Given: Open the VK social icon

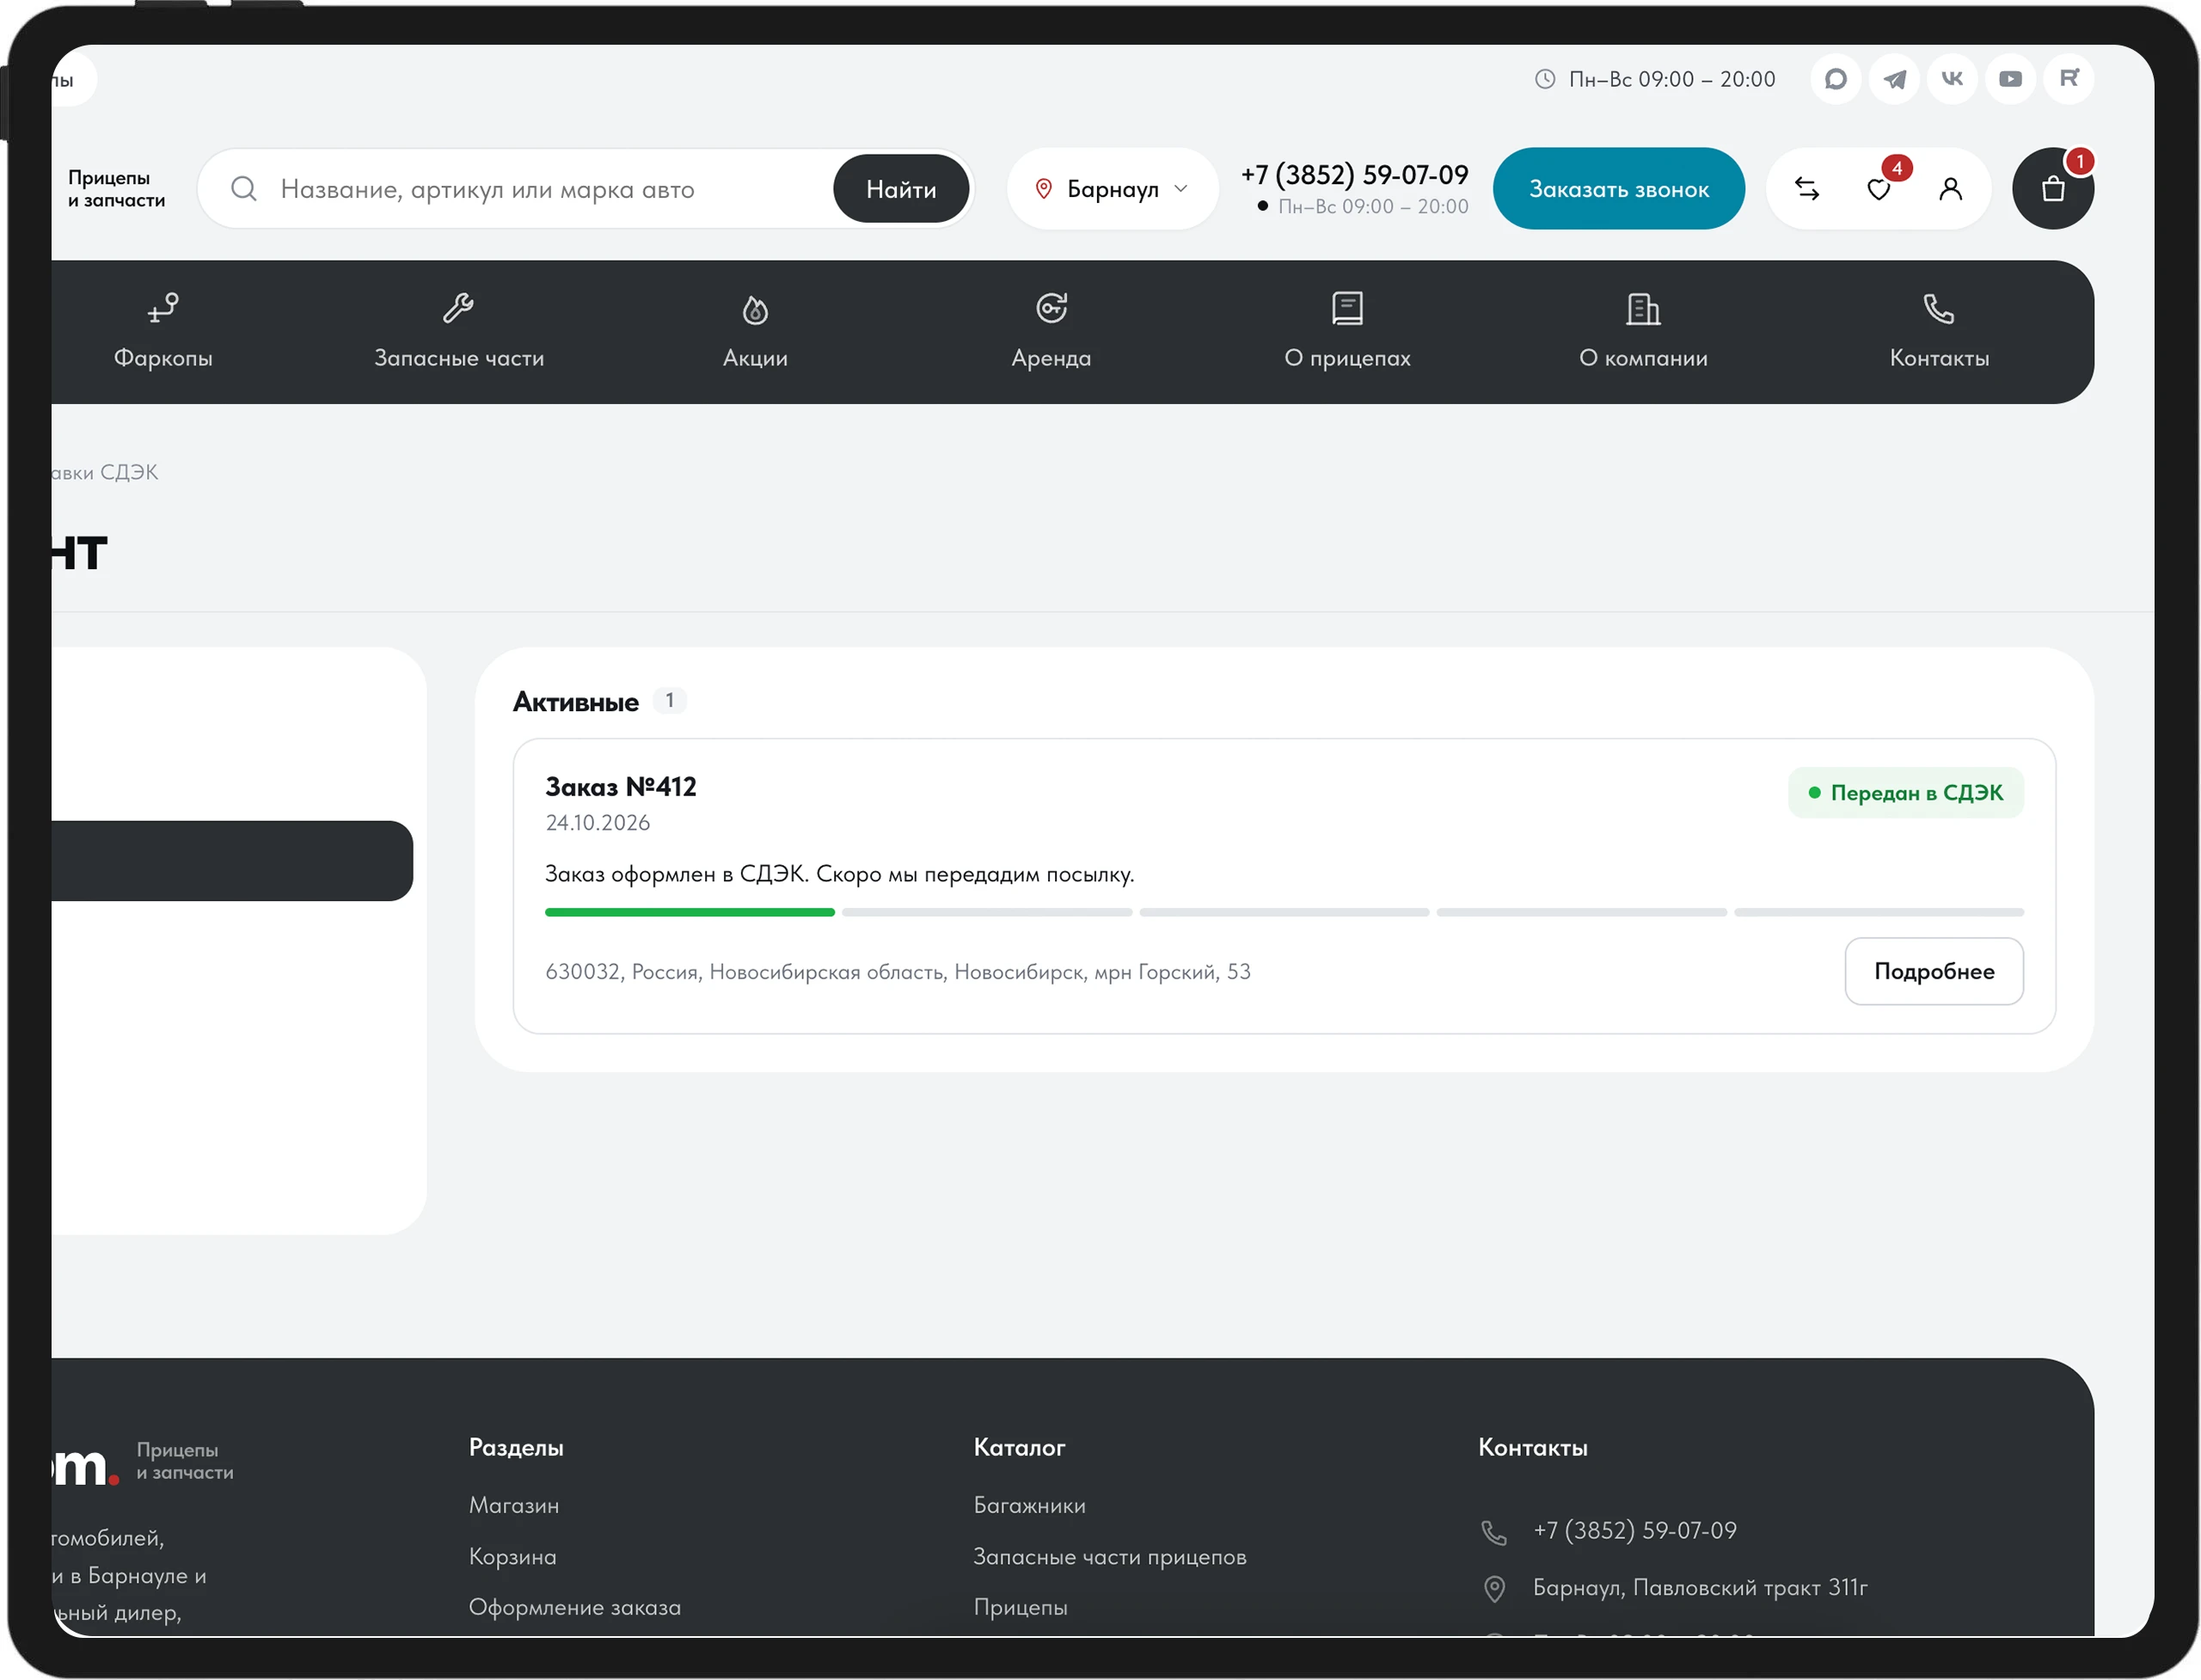Looking at the screenshot, I should (1952, 79).
